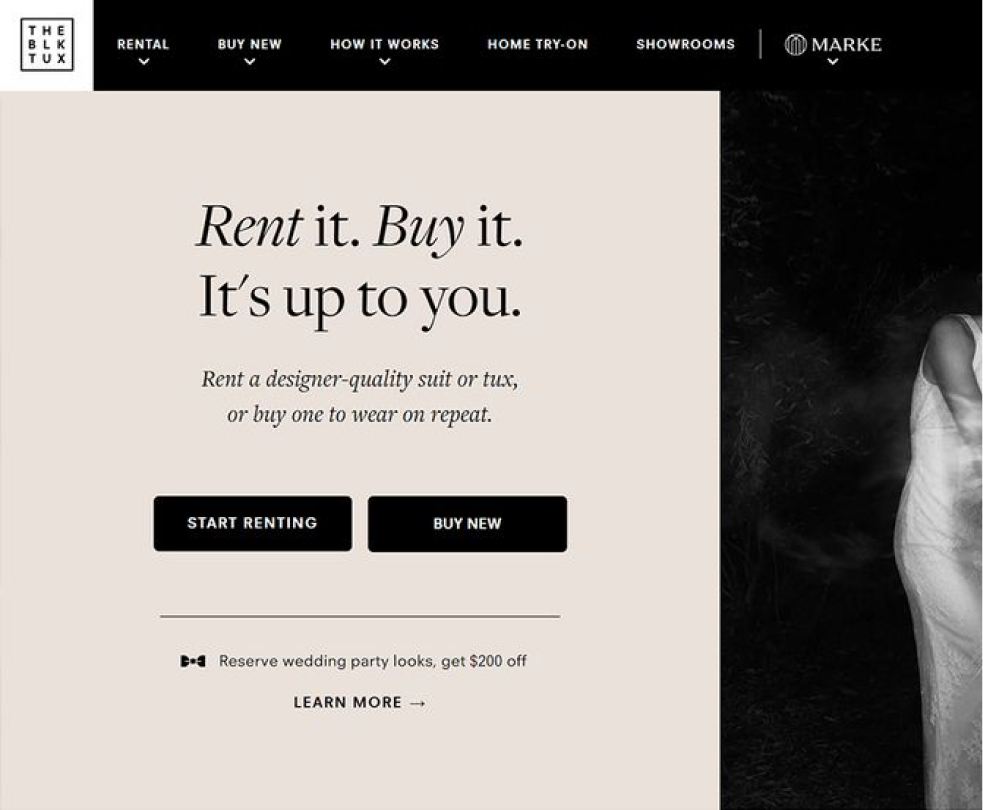The image size is (983, 810).
Task: Expand the Rental chevron
Action: [144, 61]
